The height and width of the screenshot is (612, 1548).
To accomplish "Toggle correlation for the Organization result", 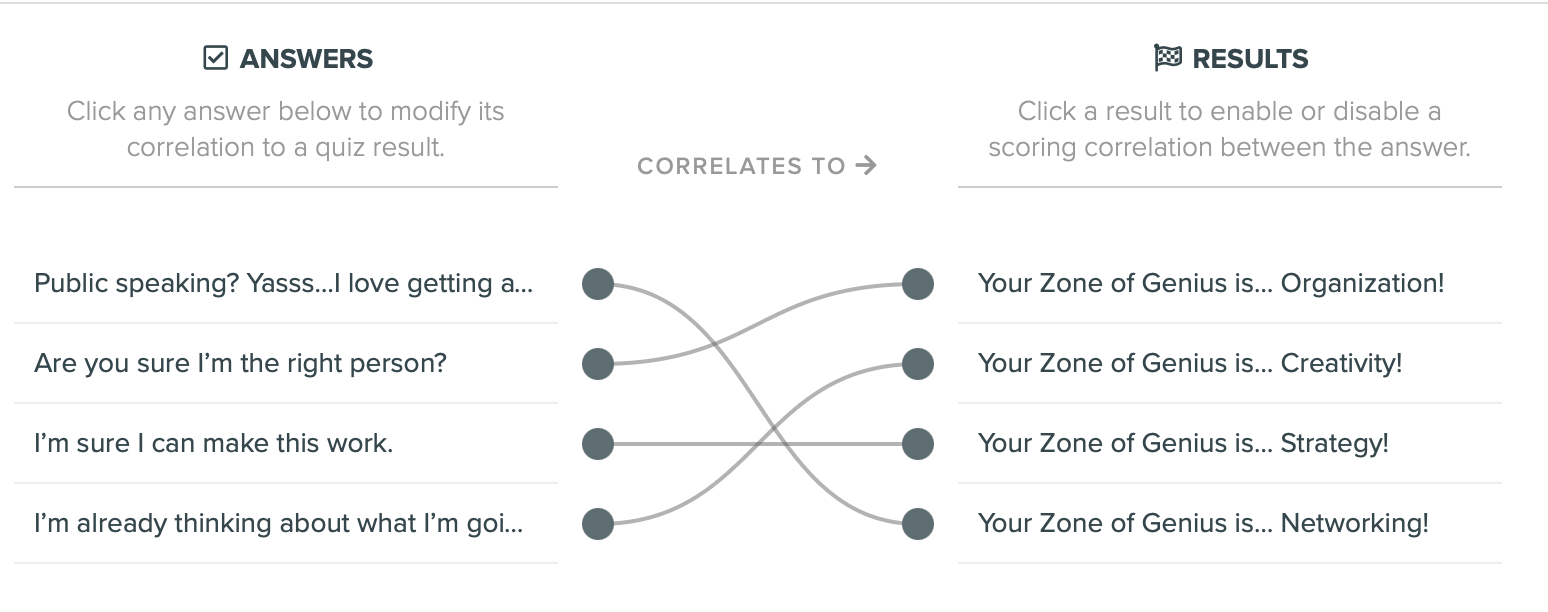I will 1210,283.
